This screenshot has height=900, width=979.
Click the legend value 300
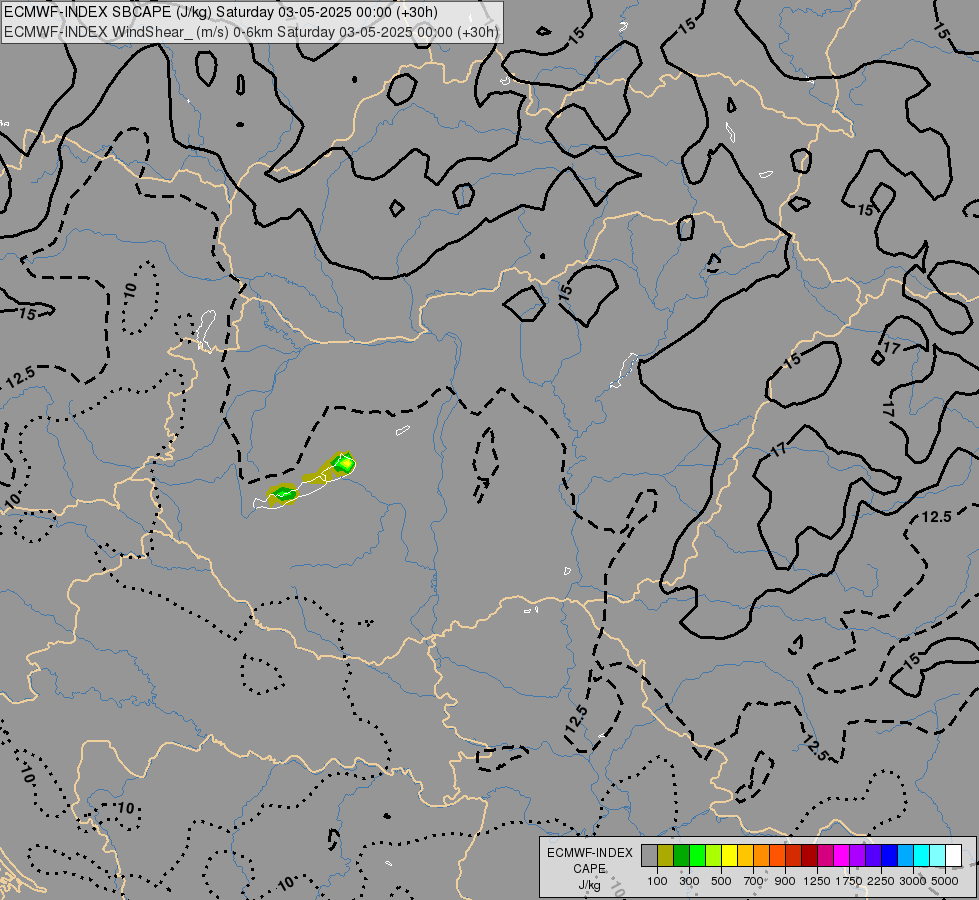(689, 881)
